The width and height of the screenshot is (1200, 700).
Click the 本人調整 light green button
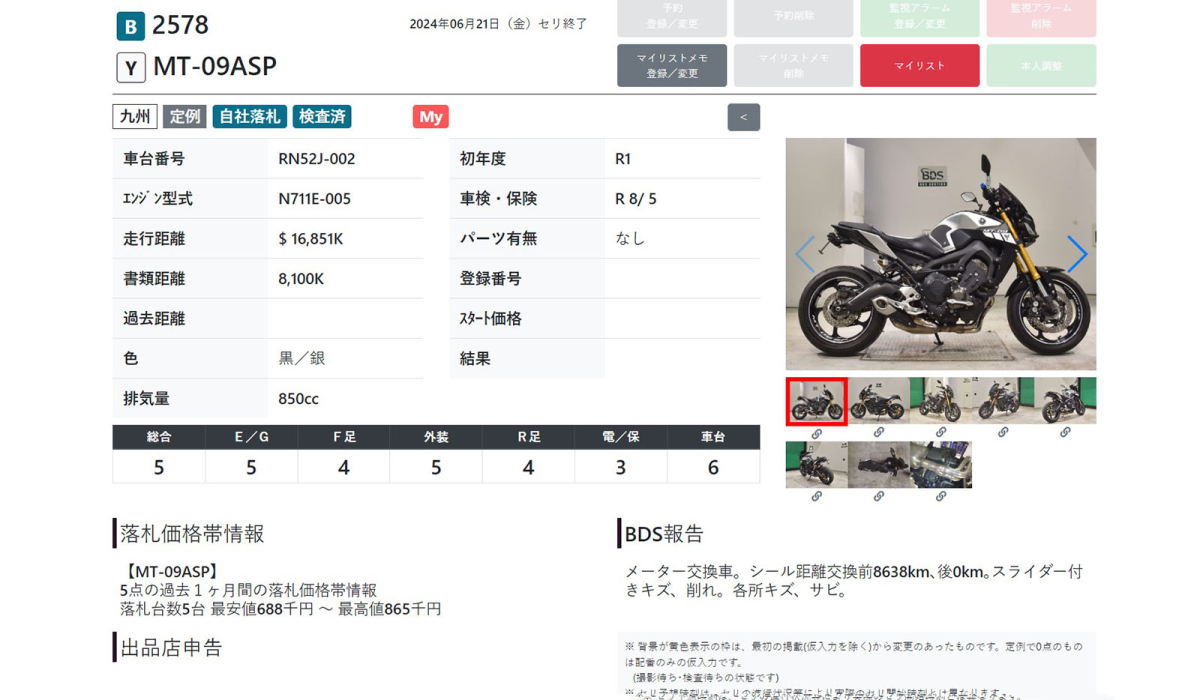point(1041,65)
